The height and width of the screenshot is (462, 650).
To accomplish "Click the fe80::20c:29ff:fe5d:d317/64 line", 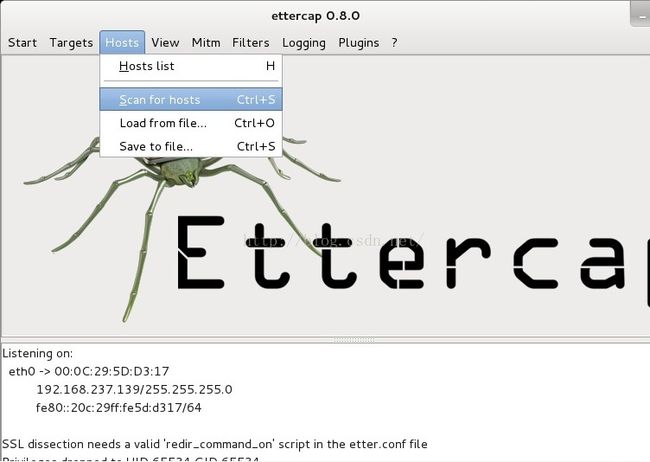I will click(x=119, y=408).
